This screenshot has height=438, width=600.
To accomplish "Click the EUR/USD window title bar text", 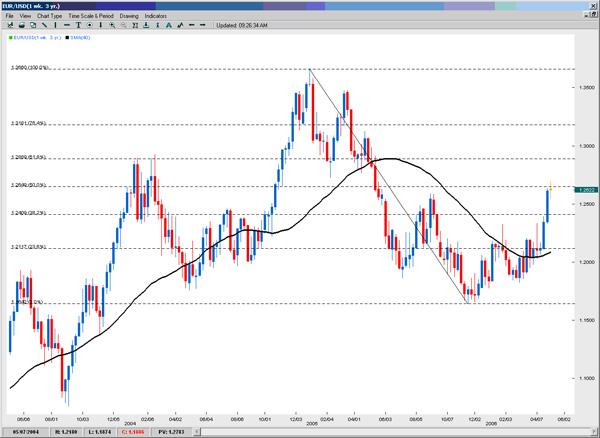I will (x=31, y=6).
